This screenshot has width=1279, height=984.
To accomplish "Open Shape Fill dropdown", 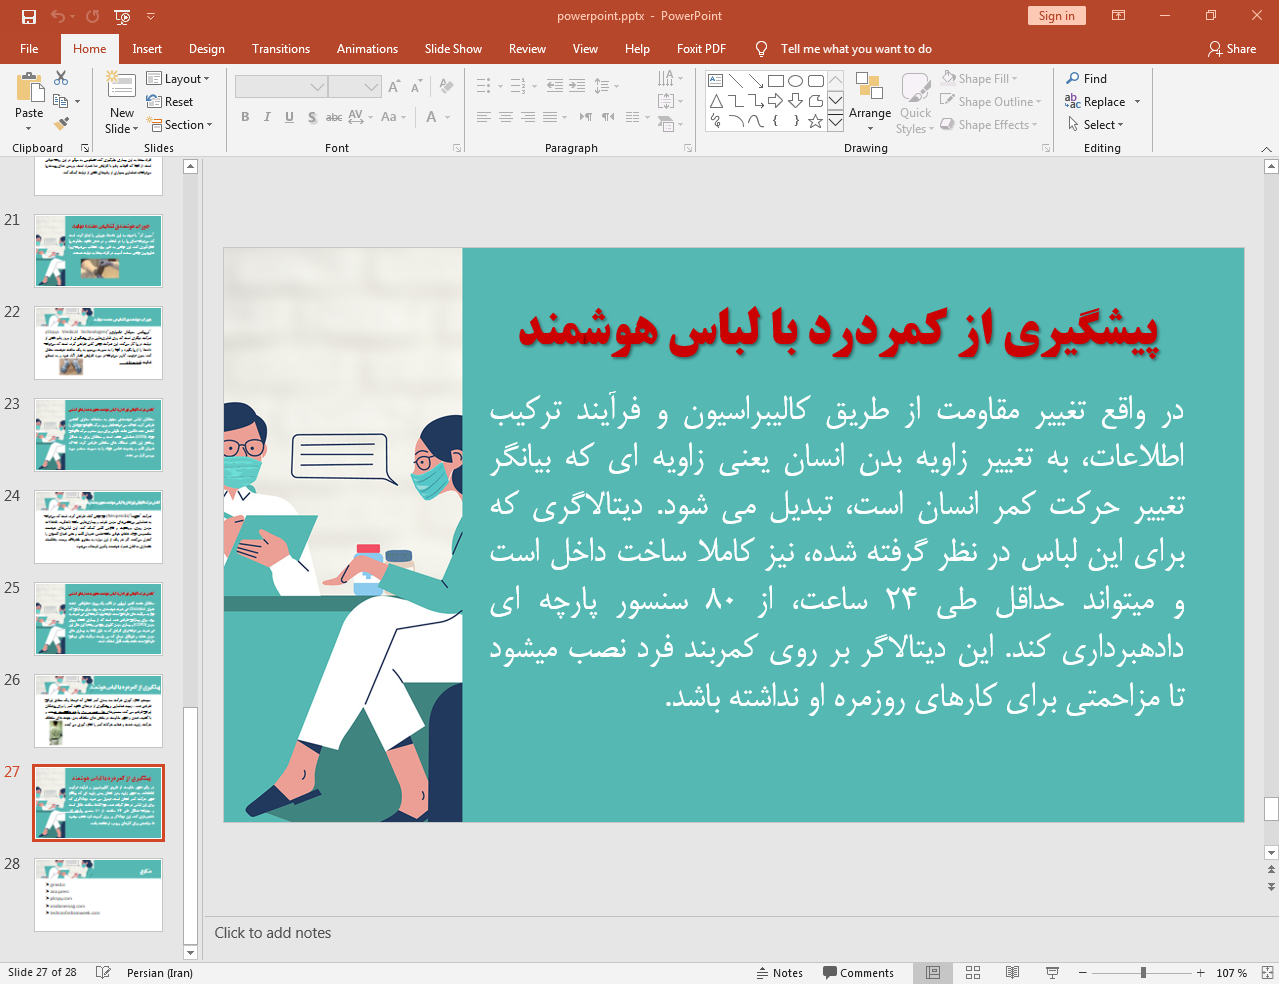I will (979, 79).
